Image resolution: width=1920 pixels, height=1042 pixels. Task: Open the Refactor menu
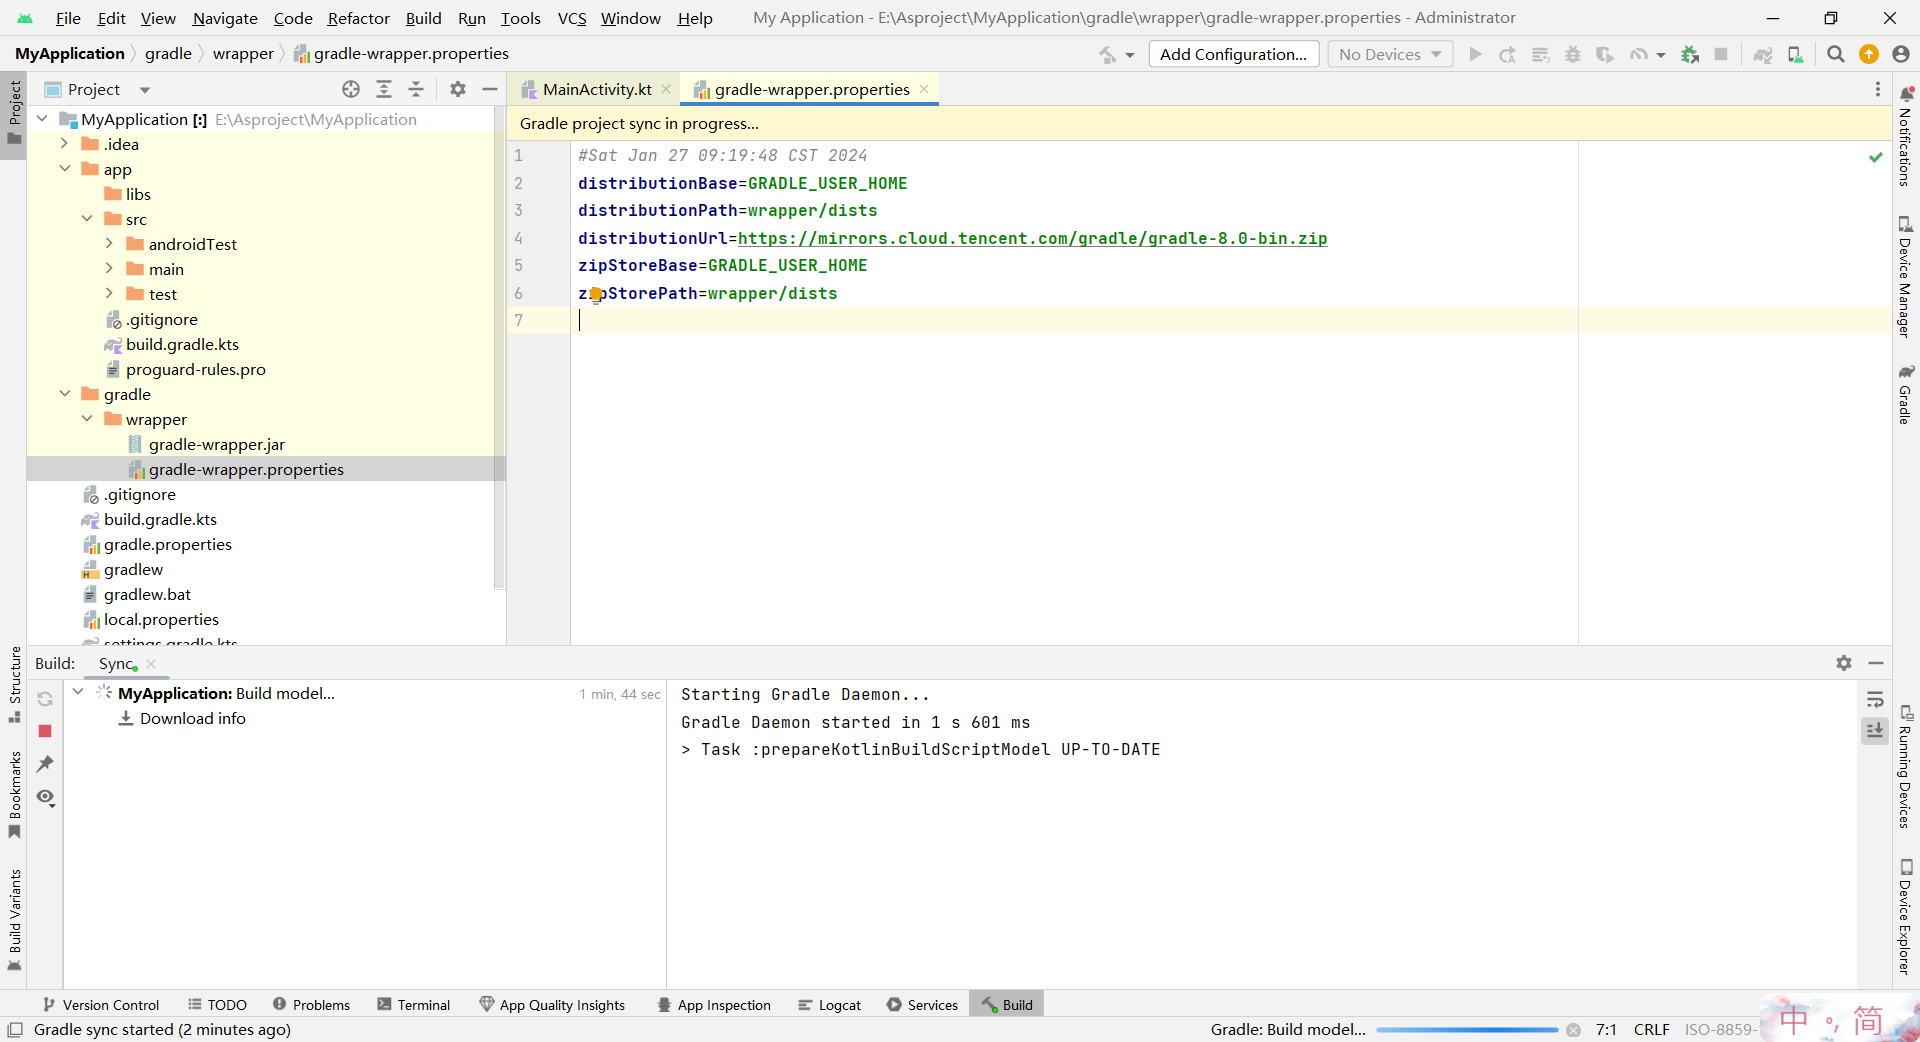tap(358, 18)
